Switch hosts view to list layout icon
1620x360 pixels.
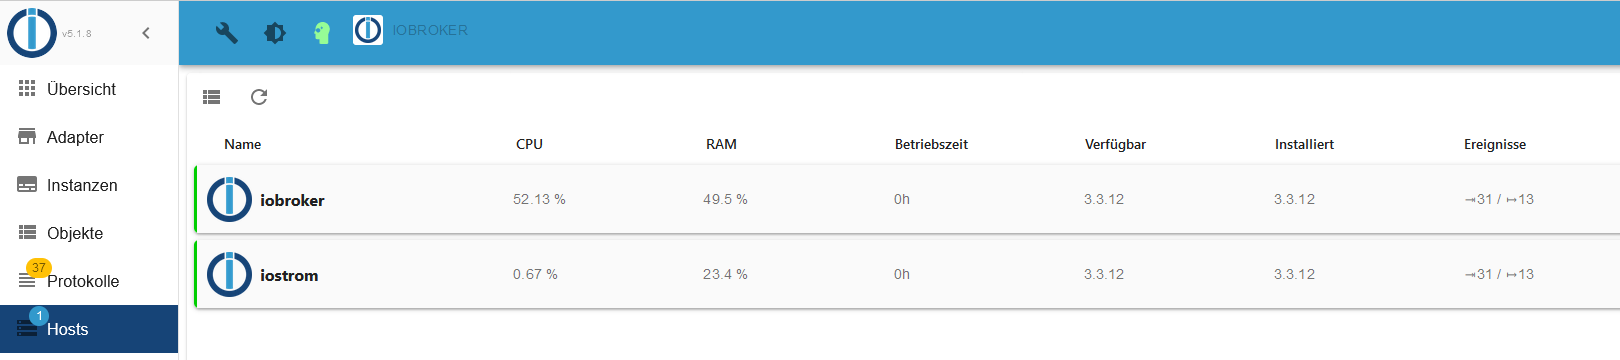pos(211,97)
